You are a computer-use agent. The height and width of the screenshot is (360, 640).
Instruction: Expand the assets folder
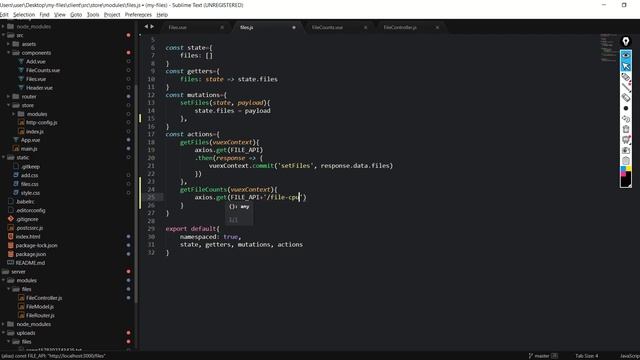click(x=8, y=44)
